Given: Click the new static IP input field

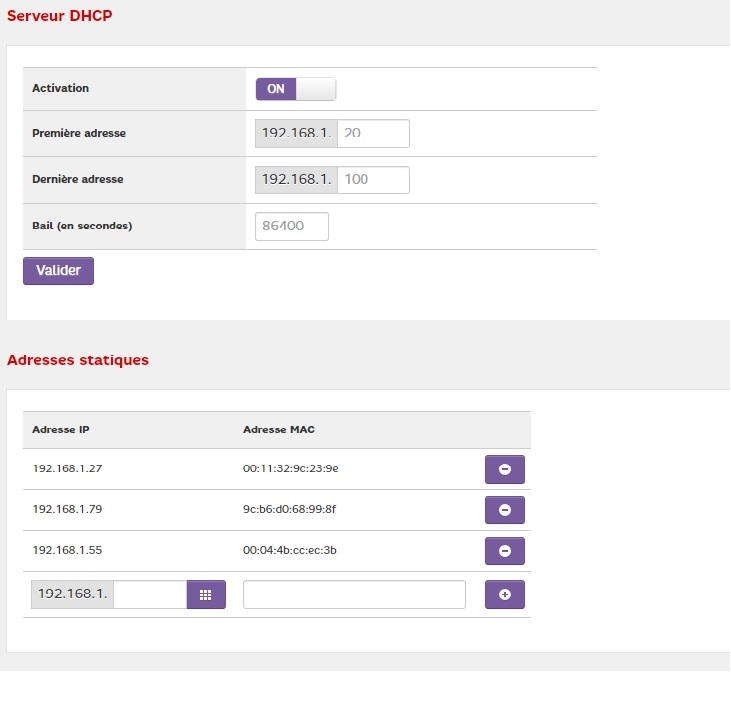Looking at the screenshot, I should tap(150, 594).
